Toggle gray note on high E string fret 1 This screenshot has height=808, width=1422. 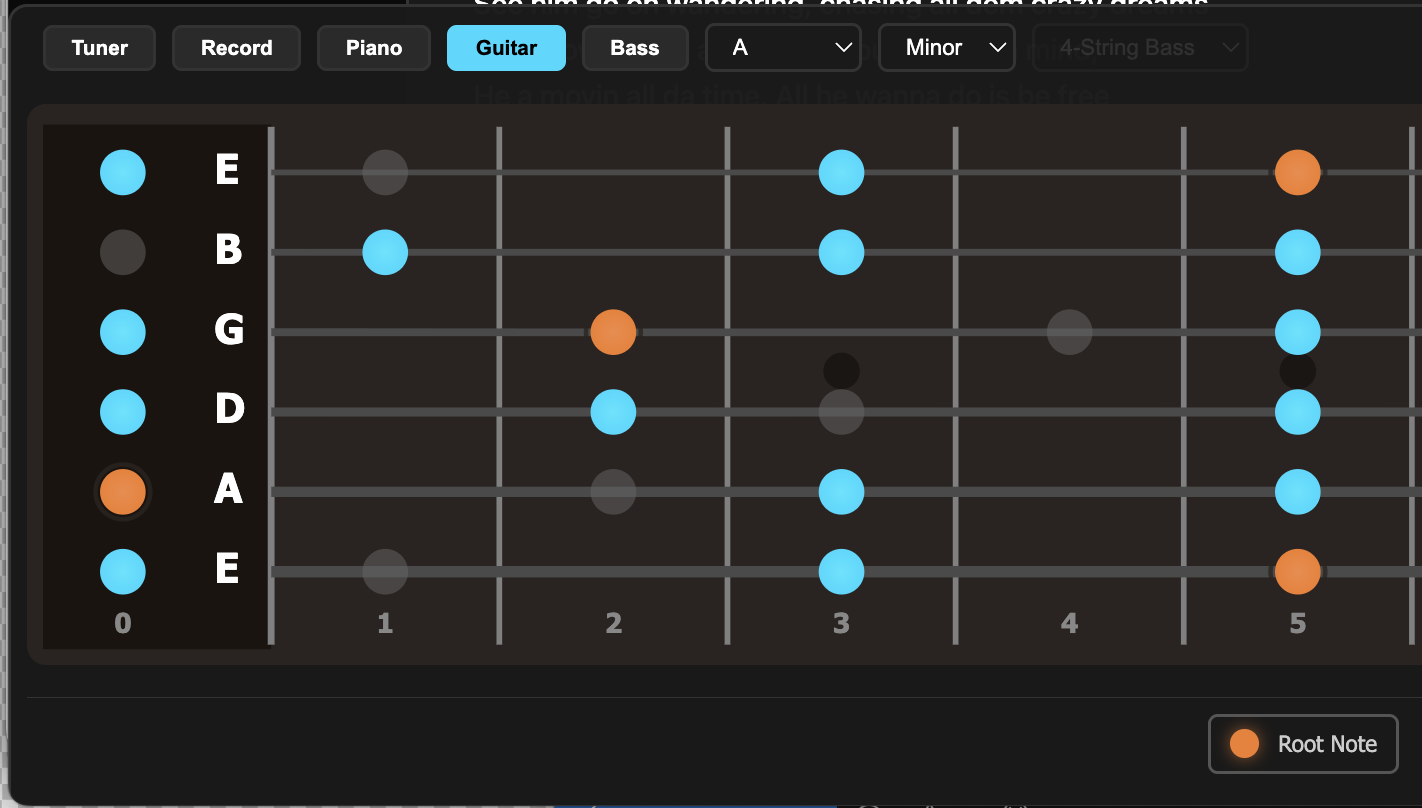pos(385,172)
